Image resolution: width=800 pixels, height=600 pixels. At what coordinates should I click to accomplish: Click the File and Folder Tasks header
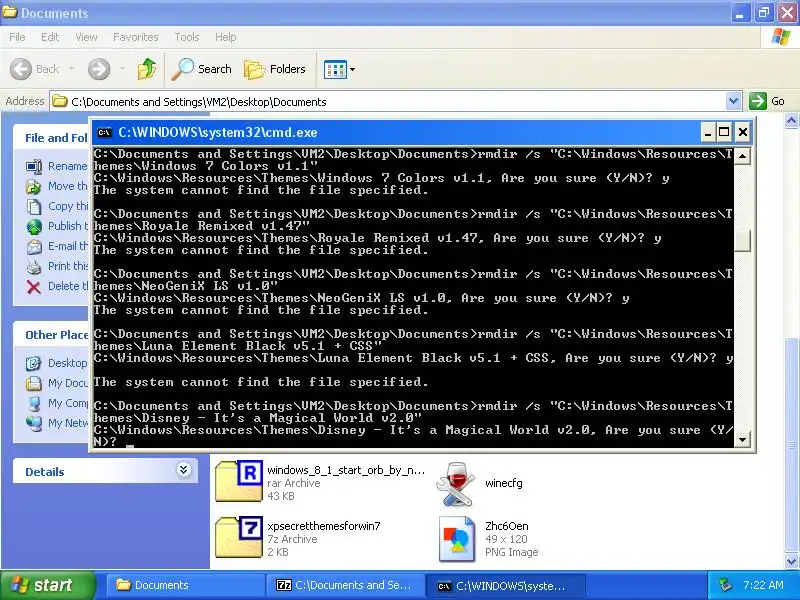point(56,138)
